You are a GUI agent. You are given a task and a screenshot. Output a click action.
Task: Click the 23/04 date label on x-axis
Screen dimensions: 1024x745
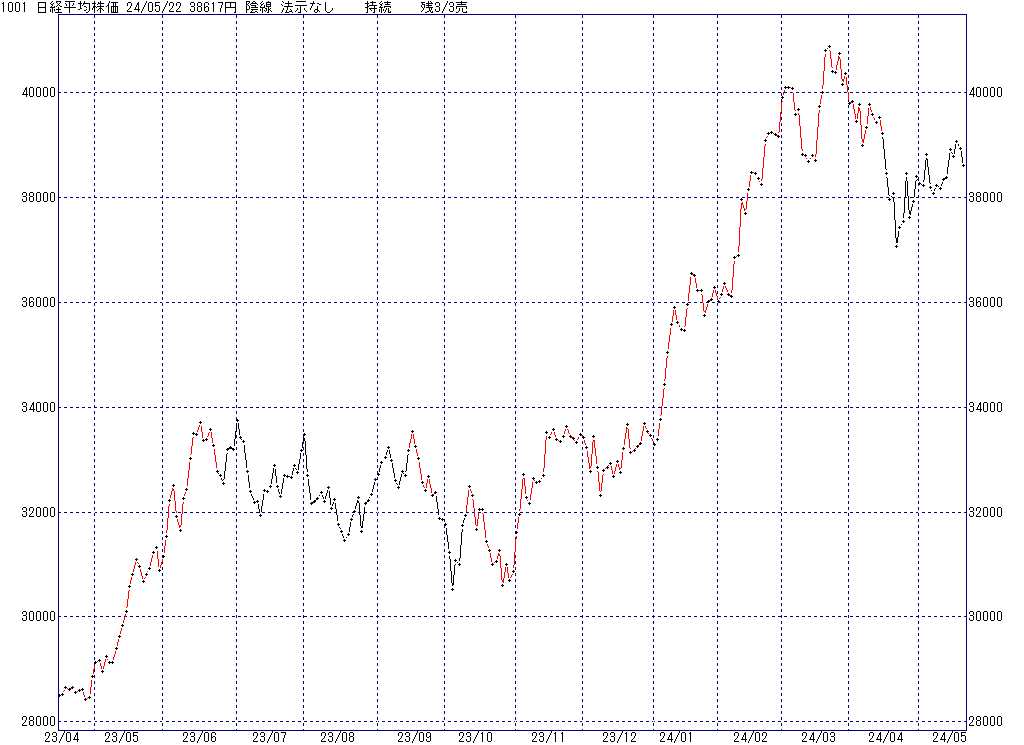pos(61,737)
